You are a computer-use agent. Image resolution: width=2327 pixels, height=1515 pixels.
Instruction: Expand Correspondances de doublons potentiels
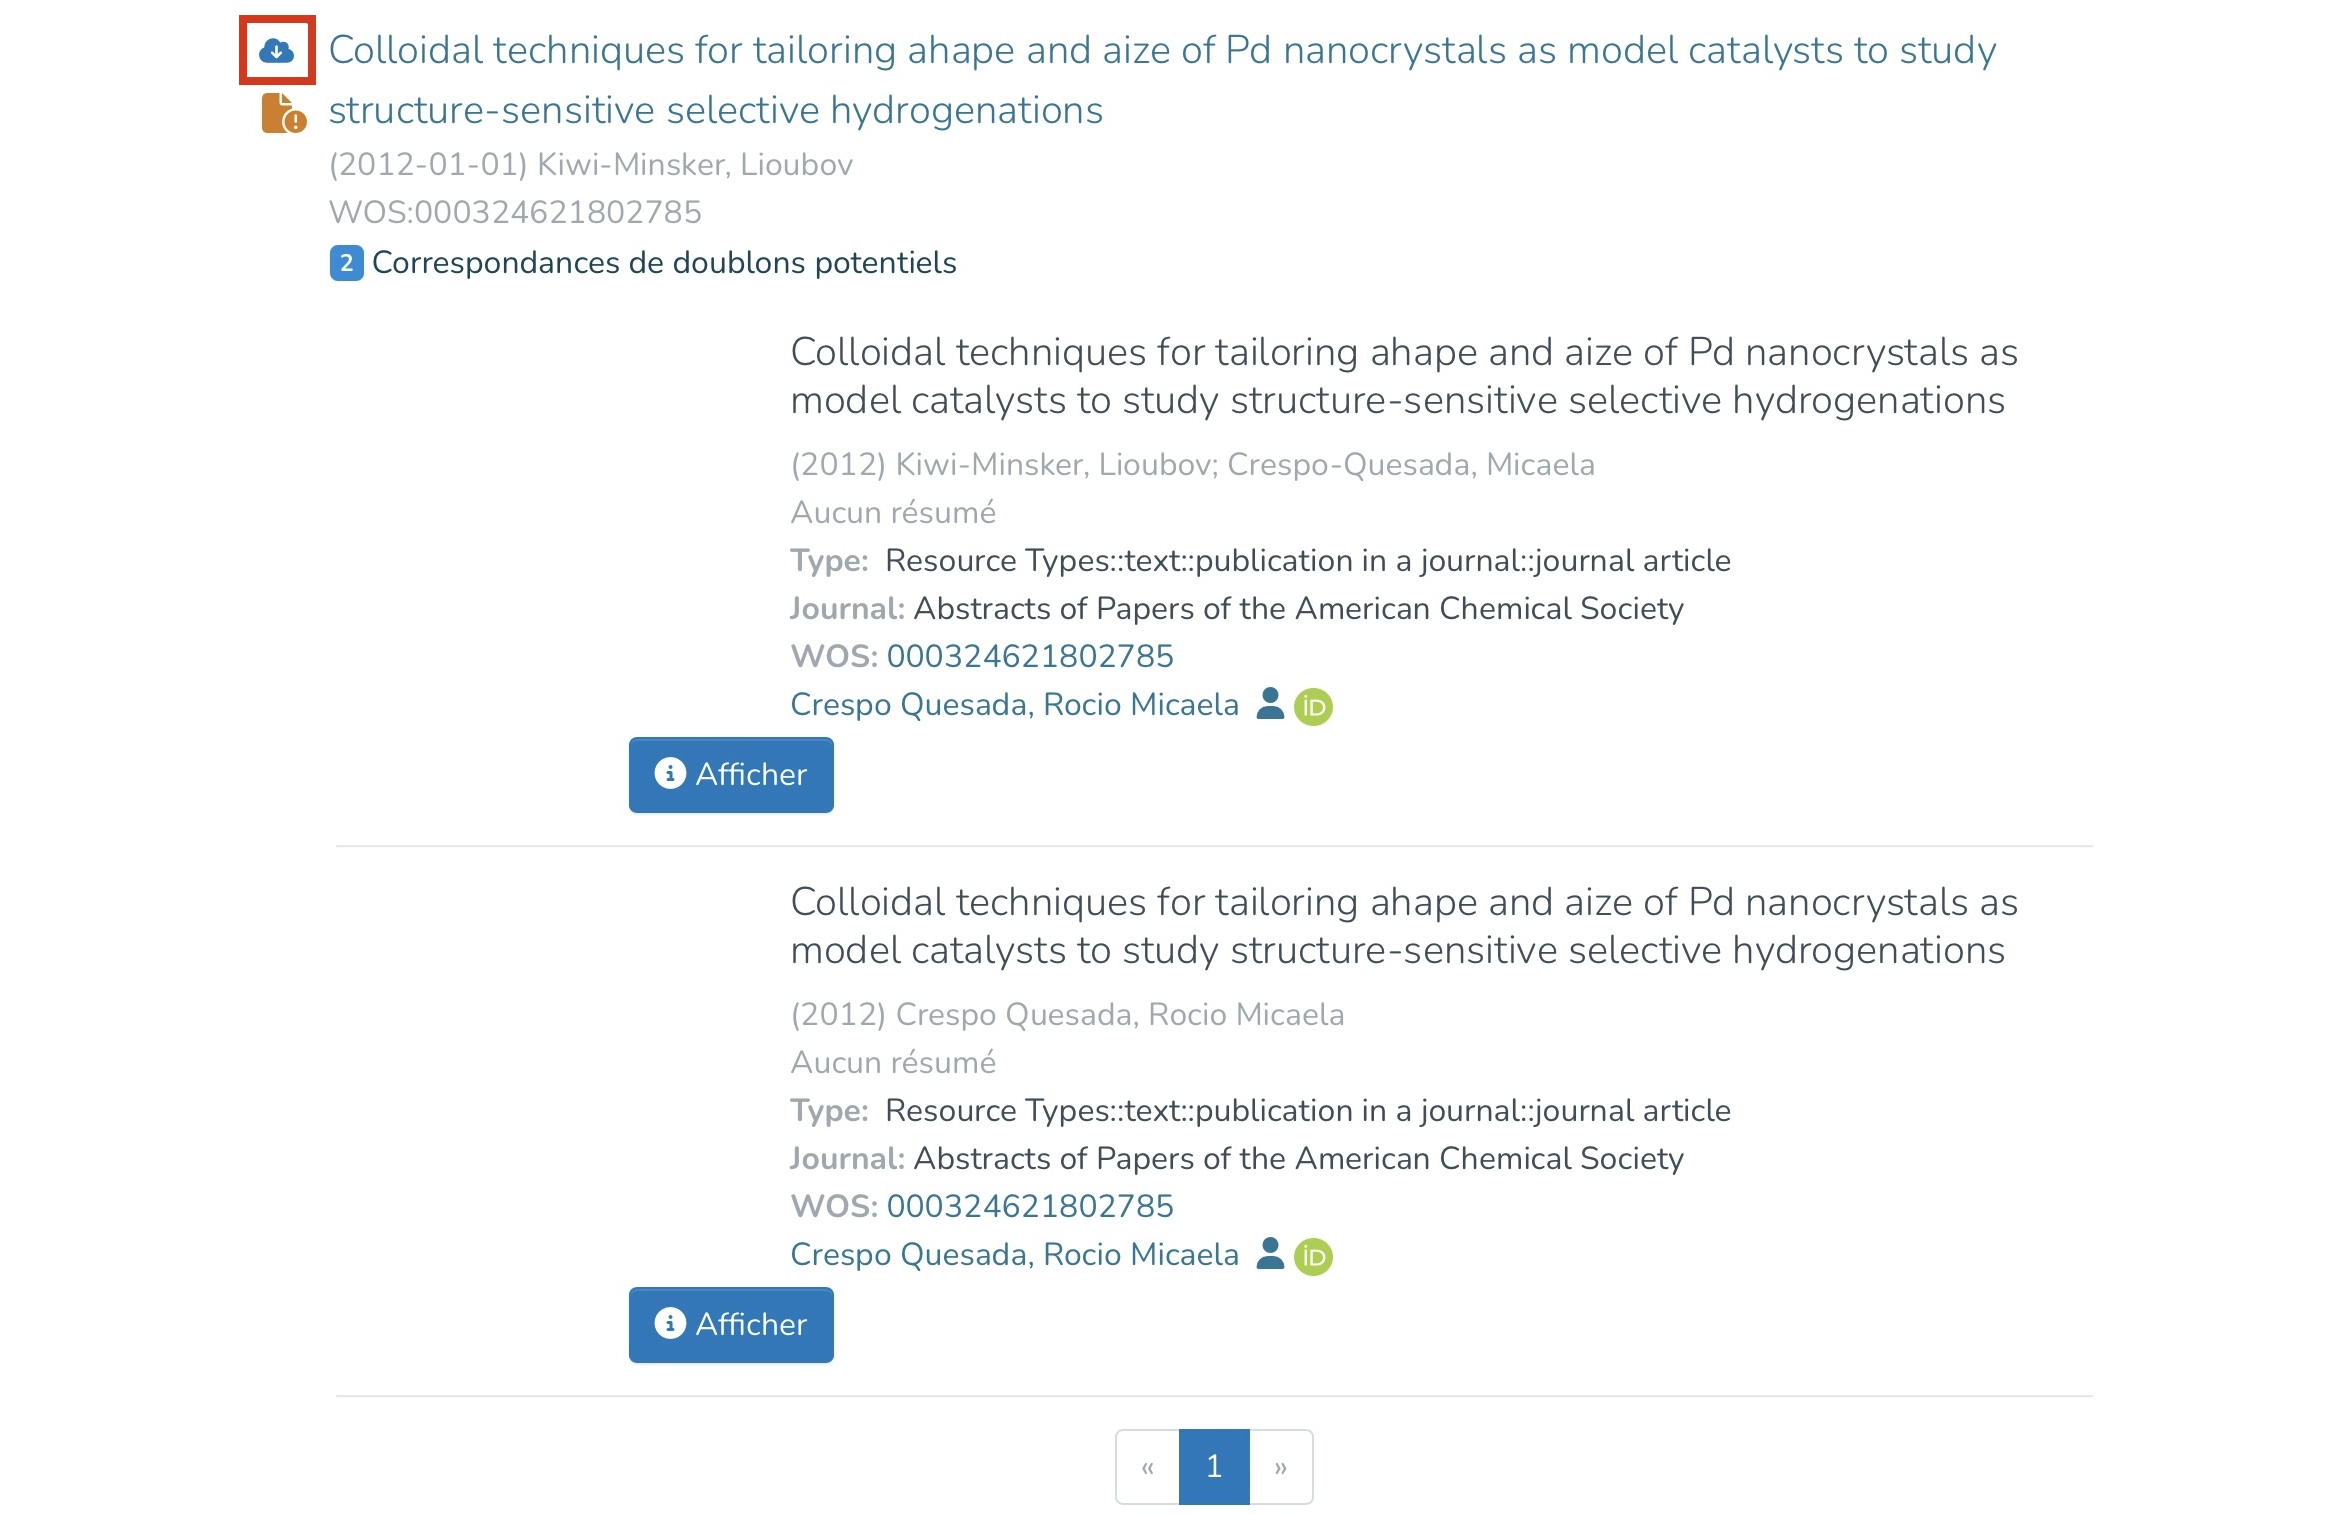(x=663, y=263)
